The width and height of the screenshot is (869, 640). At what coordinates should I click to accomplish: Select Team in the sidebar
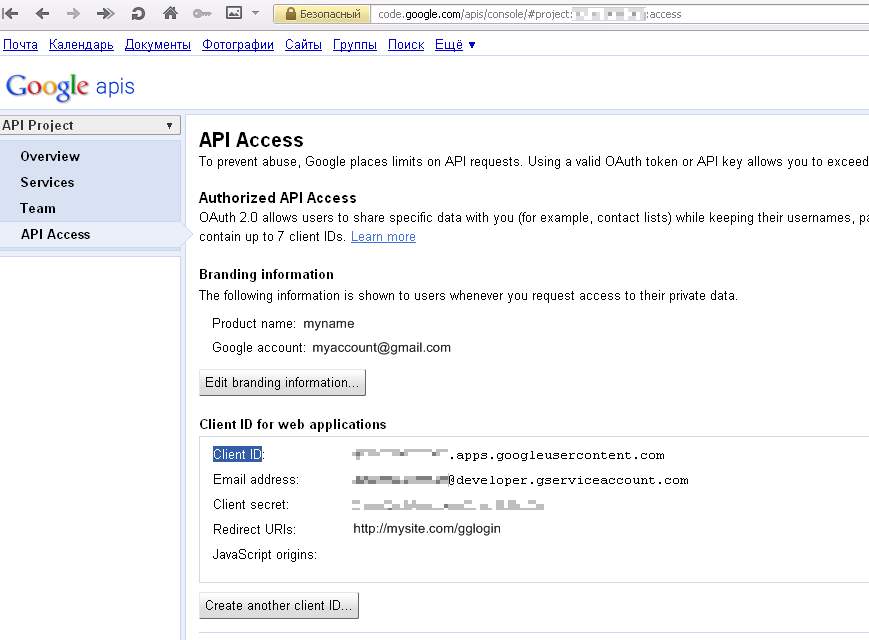coord(38,208)
